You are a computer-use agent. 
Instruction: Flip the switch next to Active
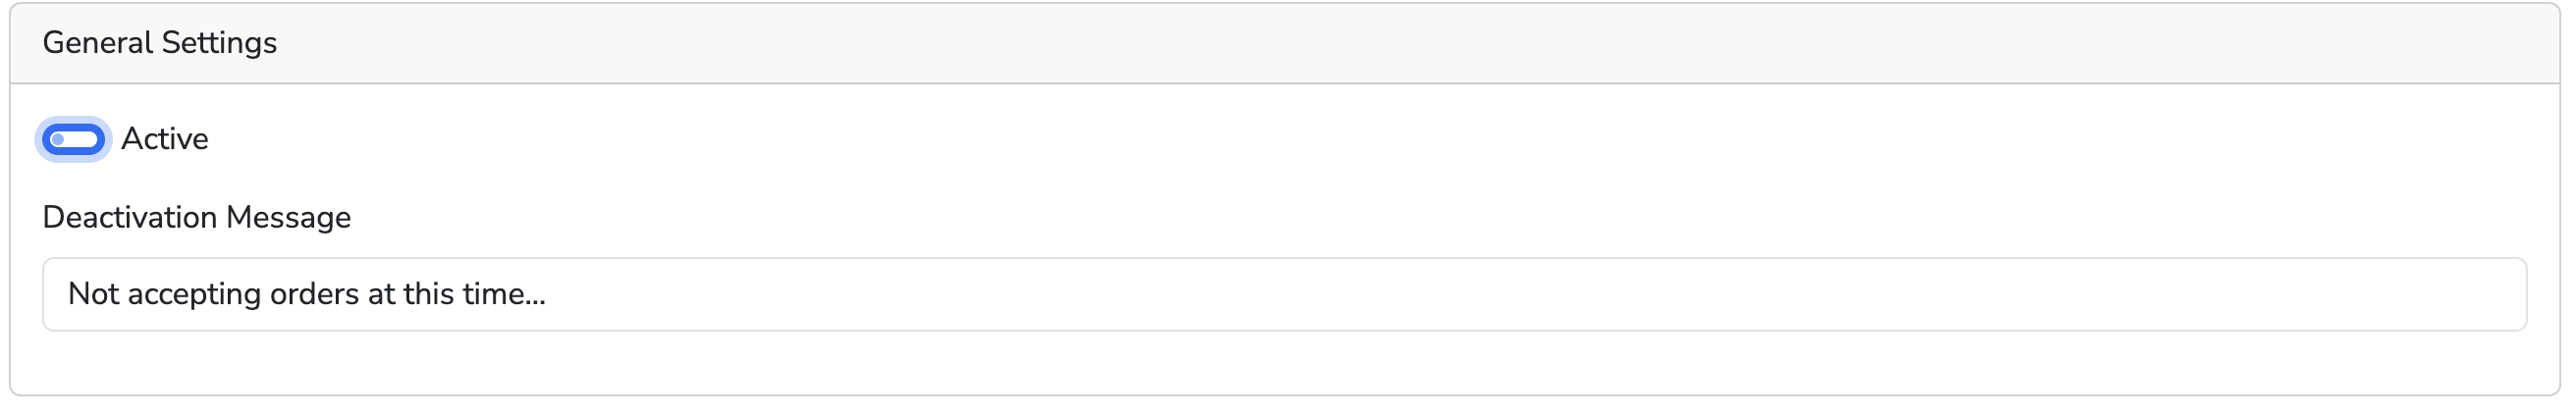pyautogui.click(x=73, y=139)
